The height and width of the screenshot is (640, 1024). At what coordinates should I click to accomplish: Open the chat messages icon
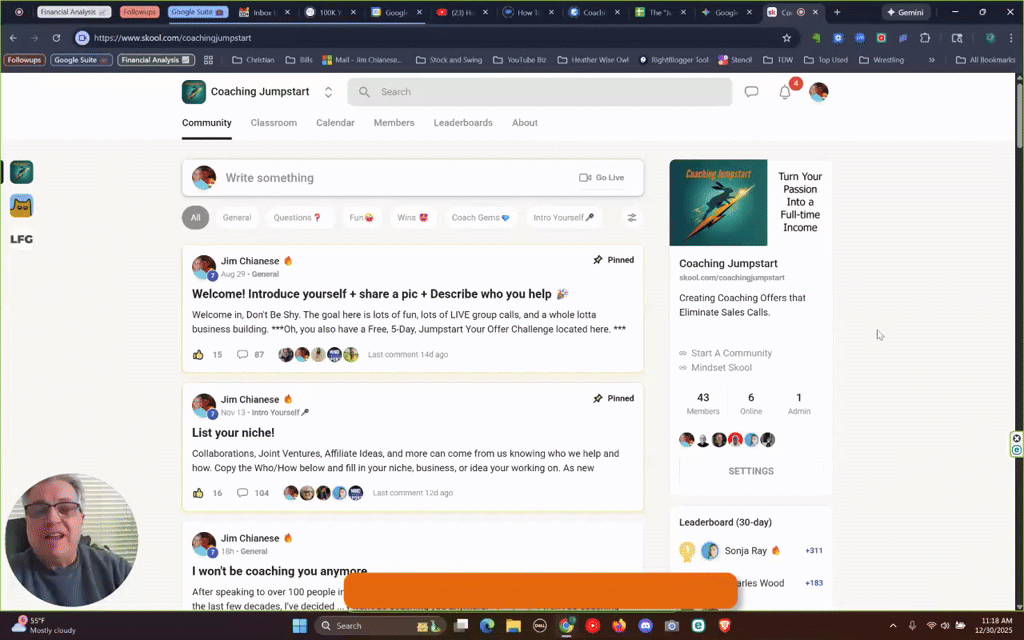(x=751, y=92)
